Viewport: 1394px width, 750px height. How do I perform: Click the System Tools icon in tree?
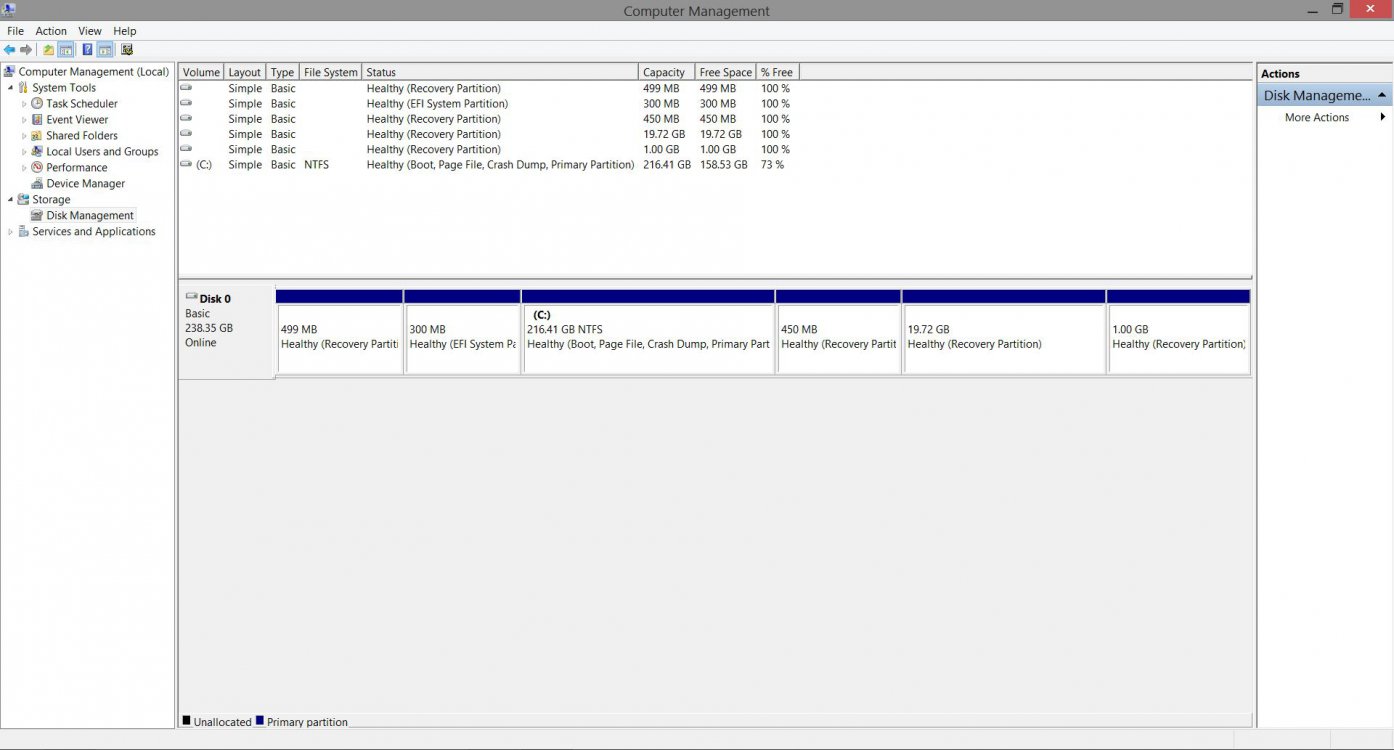pyautogui.click(x=24, y=88)
